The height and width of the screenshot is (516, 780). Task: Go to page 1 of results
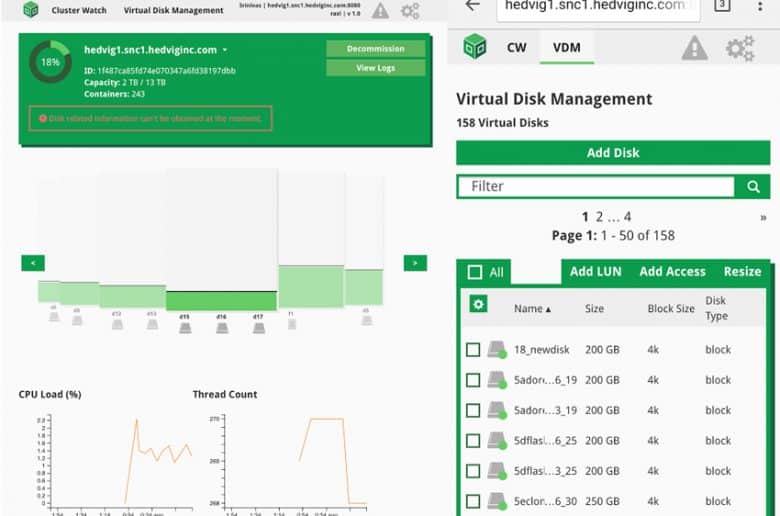point(585,217)
